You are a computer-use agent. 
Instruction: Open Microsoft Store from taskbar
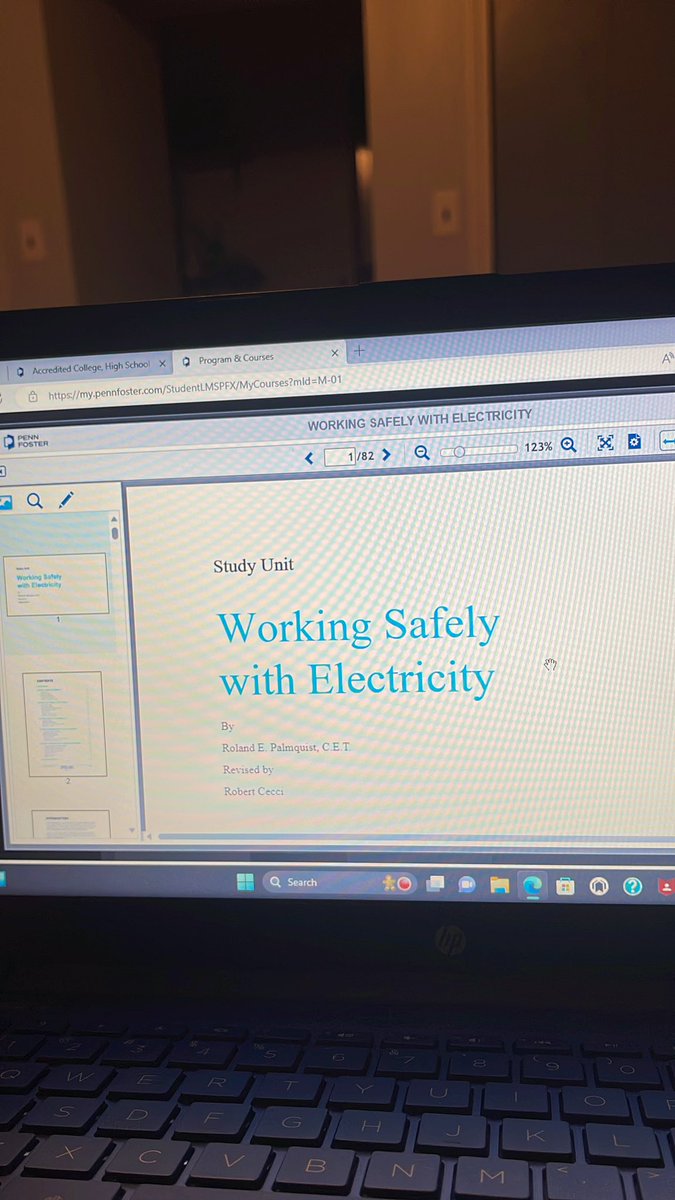565,886
